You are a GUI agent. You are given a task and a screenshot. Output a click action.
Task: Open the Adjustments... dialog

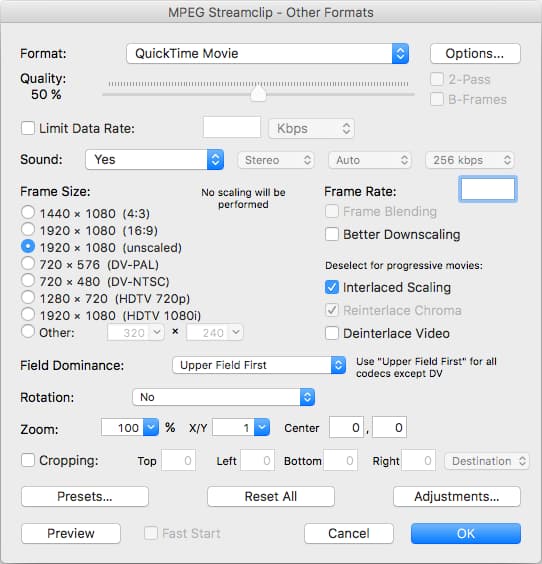coord(457,496)
